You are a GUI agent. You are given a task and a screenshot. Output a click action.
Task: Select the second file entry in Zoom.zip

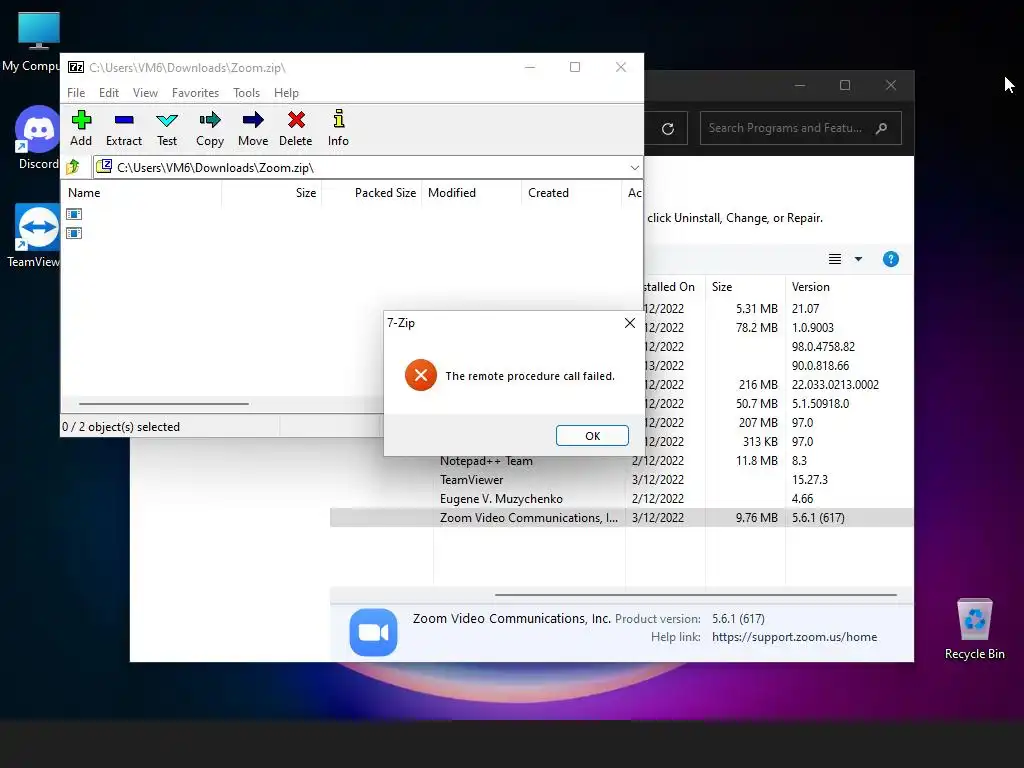tap(74, 233)
